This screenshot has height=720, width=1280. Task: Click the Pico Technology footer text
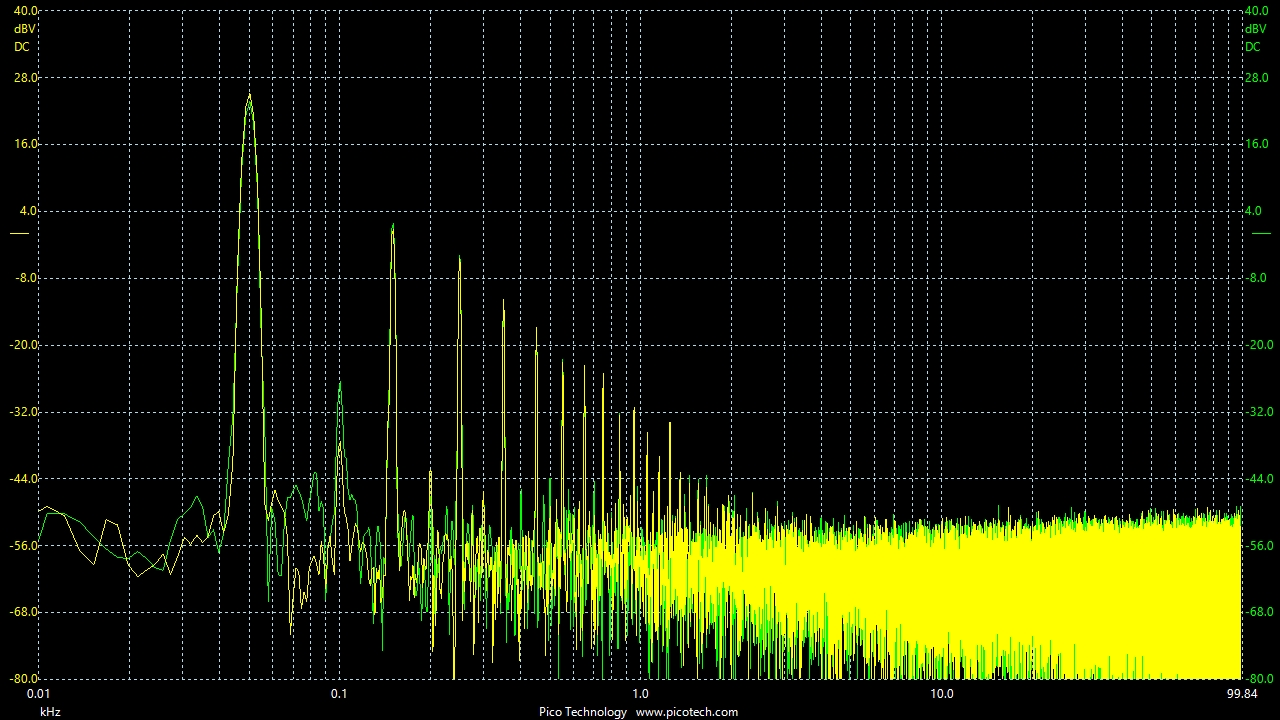(x=583, y=712)
